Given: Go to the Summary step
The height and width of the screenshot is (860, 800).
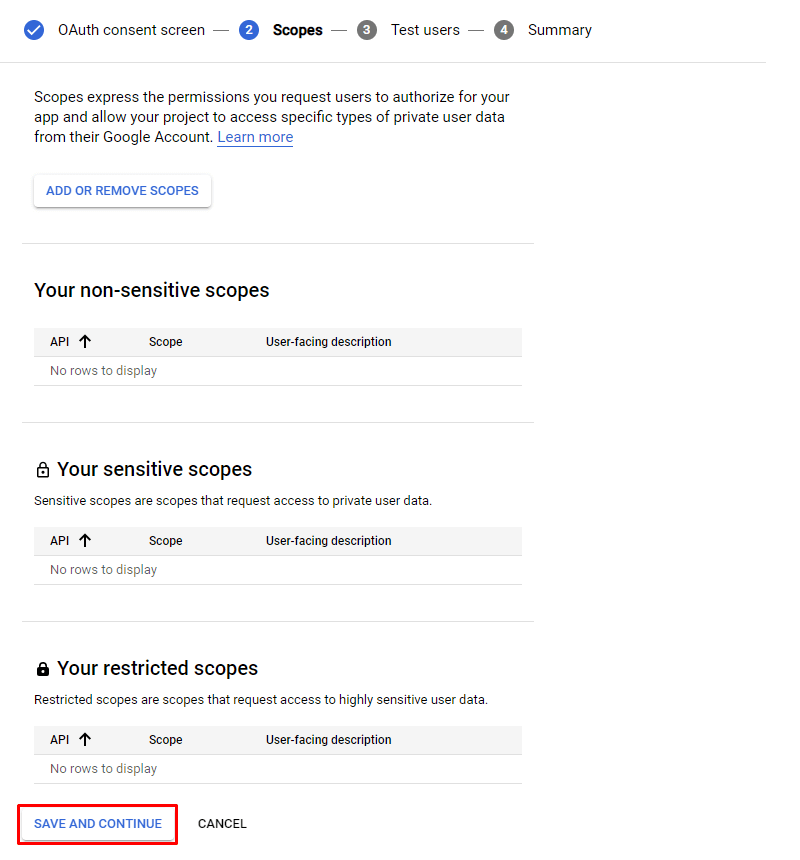Looking at the screenshot, I should pyautogui.click(x=559, y=29).
